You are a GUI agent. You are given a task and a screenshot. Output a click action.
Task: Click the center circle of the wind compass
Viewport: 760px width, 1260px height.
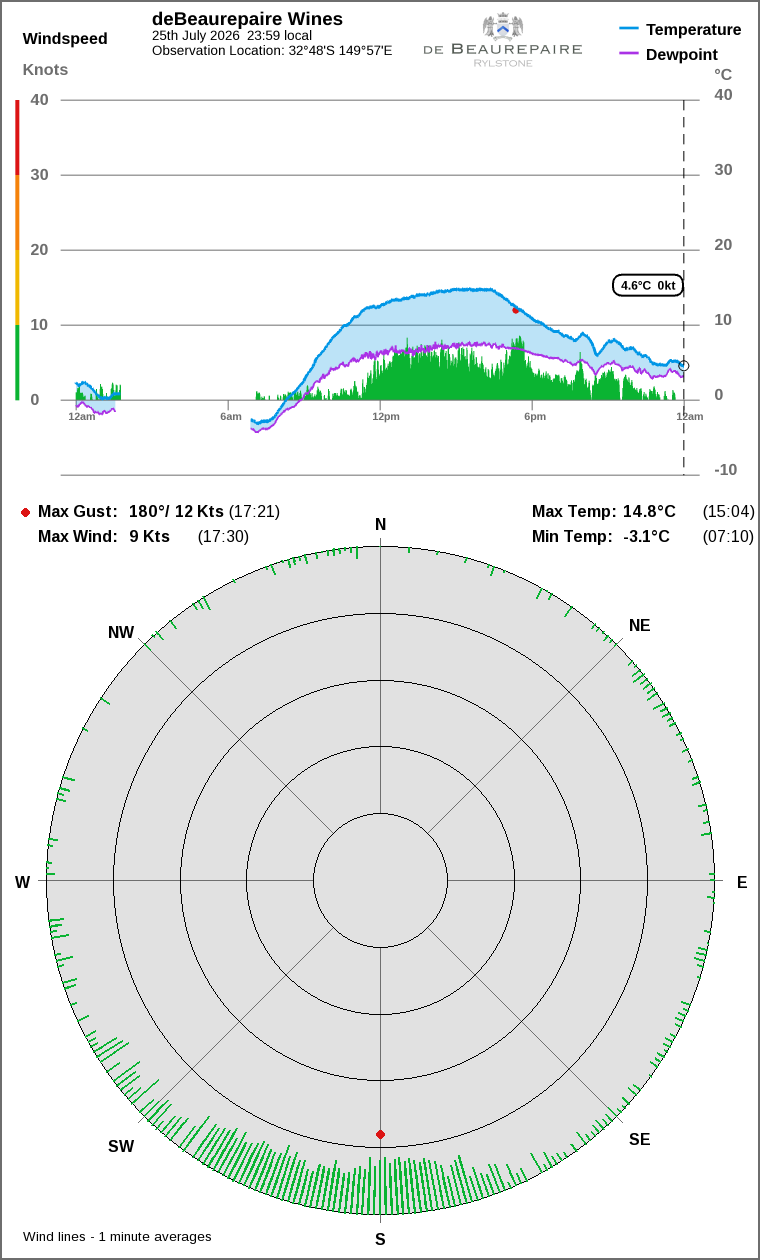(x=380, y=881)
